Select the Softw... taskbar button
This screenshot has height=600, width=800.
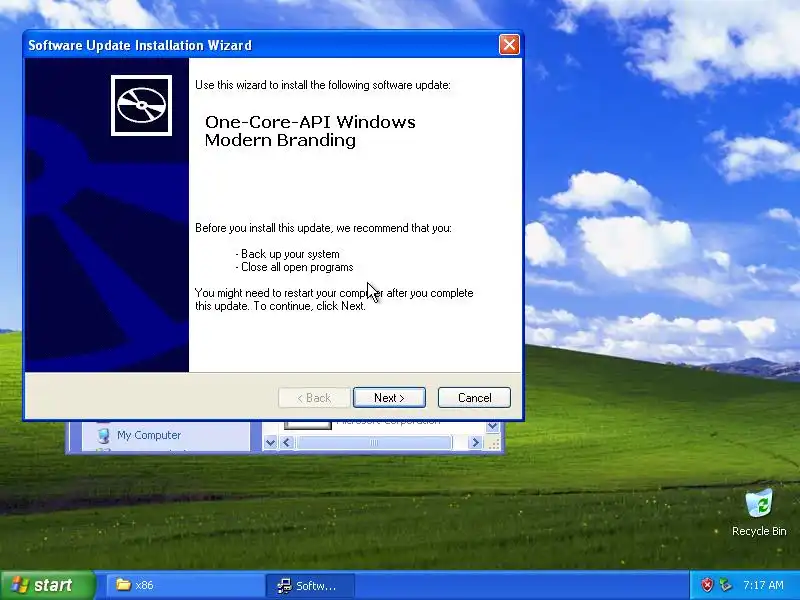click(310, 586)
